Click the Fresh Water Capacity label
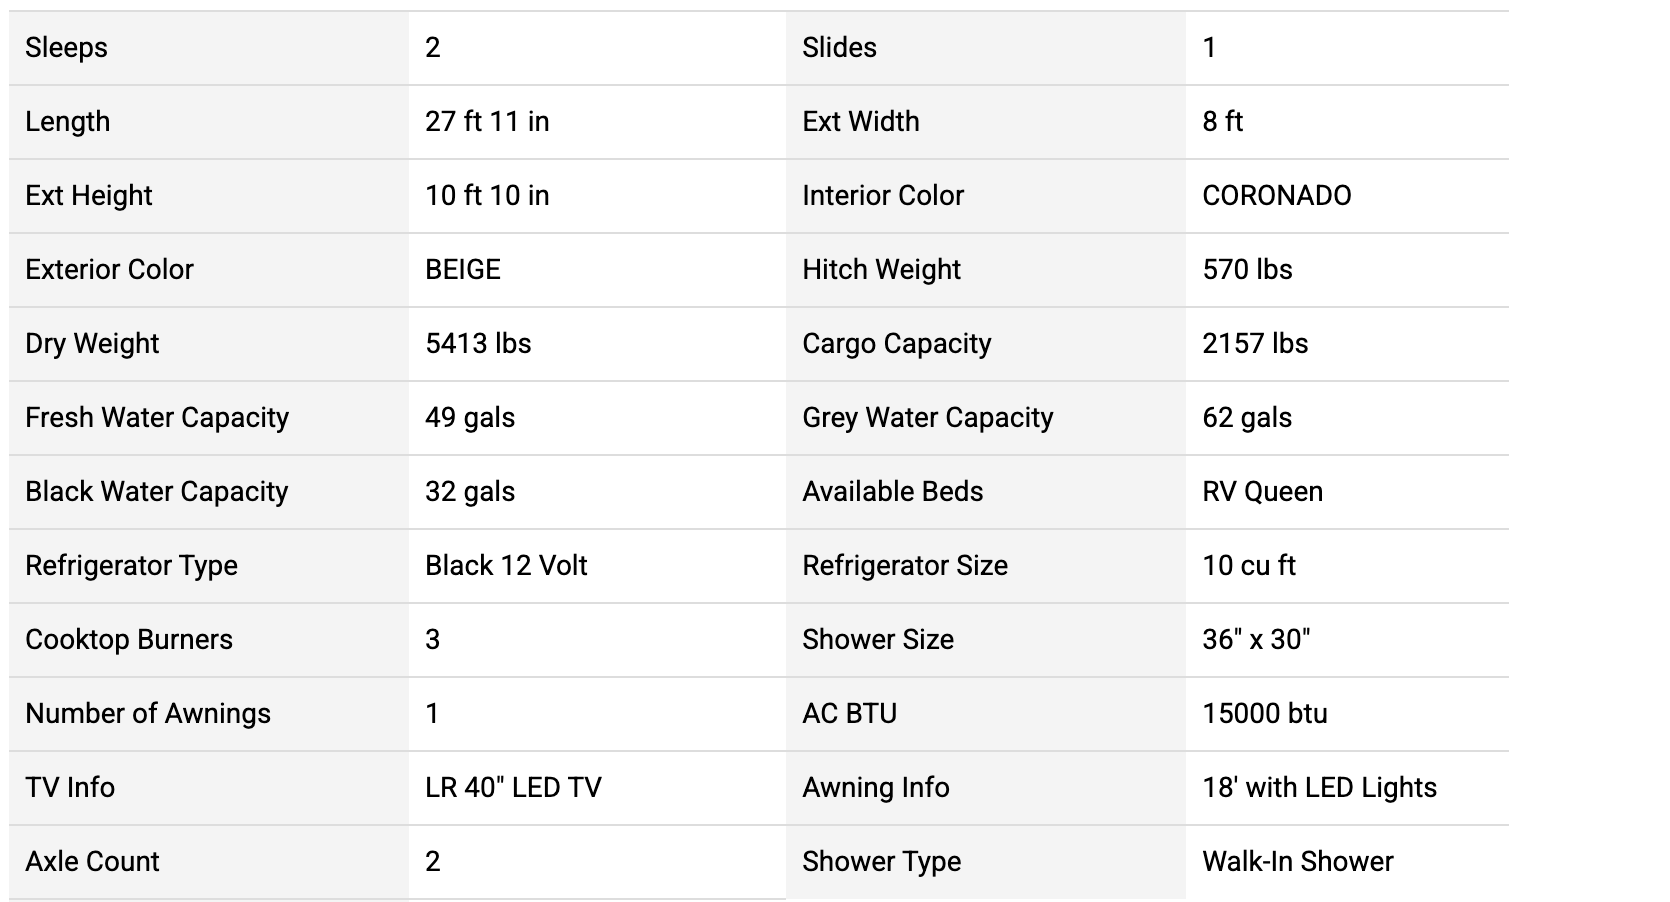This screenshot has width=1670, height=902. tap(157, 418)
